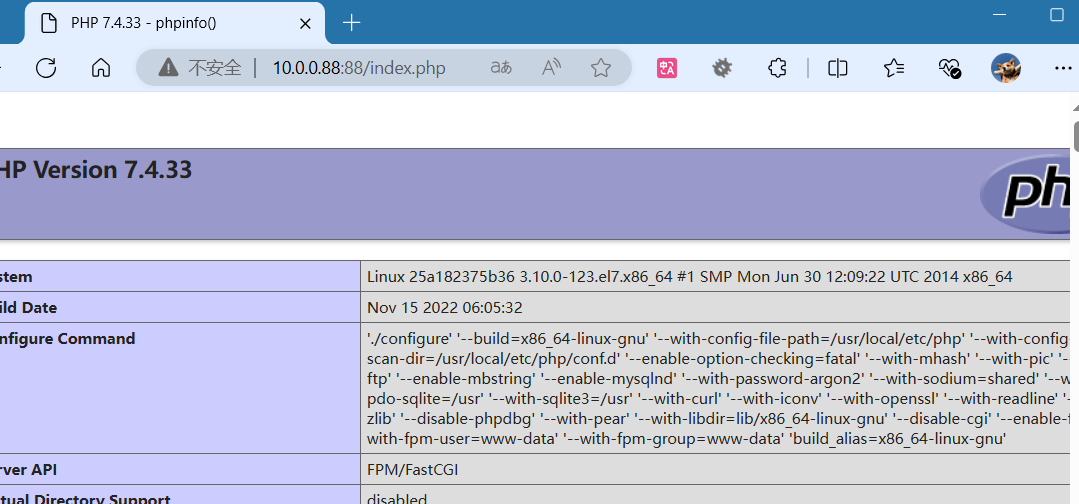The image size is (1079, 504).
Task: Go to the browser home page
Action: [x=100, y=68]
